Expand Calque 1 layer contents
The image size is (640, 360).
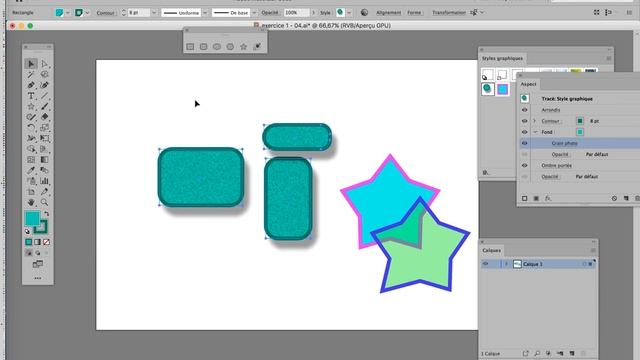506,264
